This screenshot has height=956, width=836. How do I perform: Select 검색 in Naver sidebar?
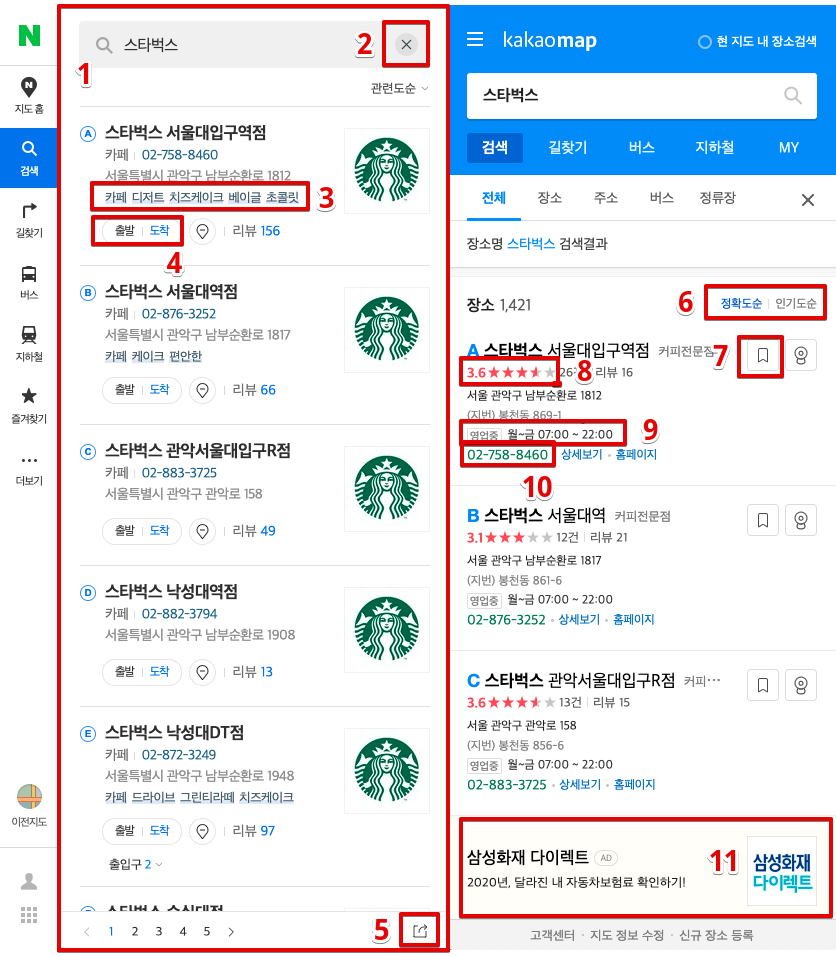coord(29,158)
